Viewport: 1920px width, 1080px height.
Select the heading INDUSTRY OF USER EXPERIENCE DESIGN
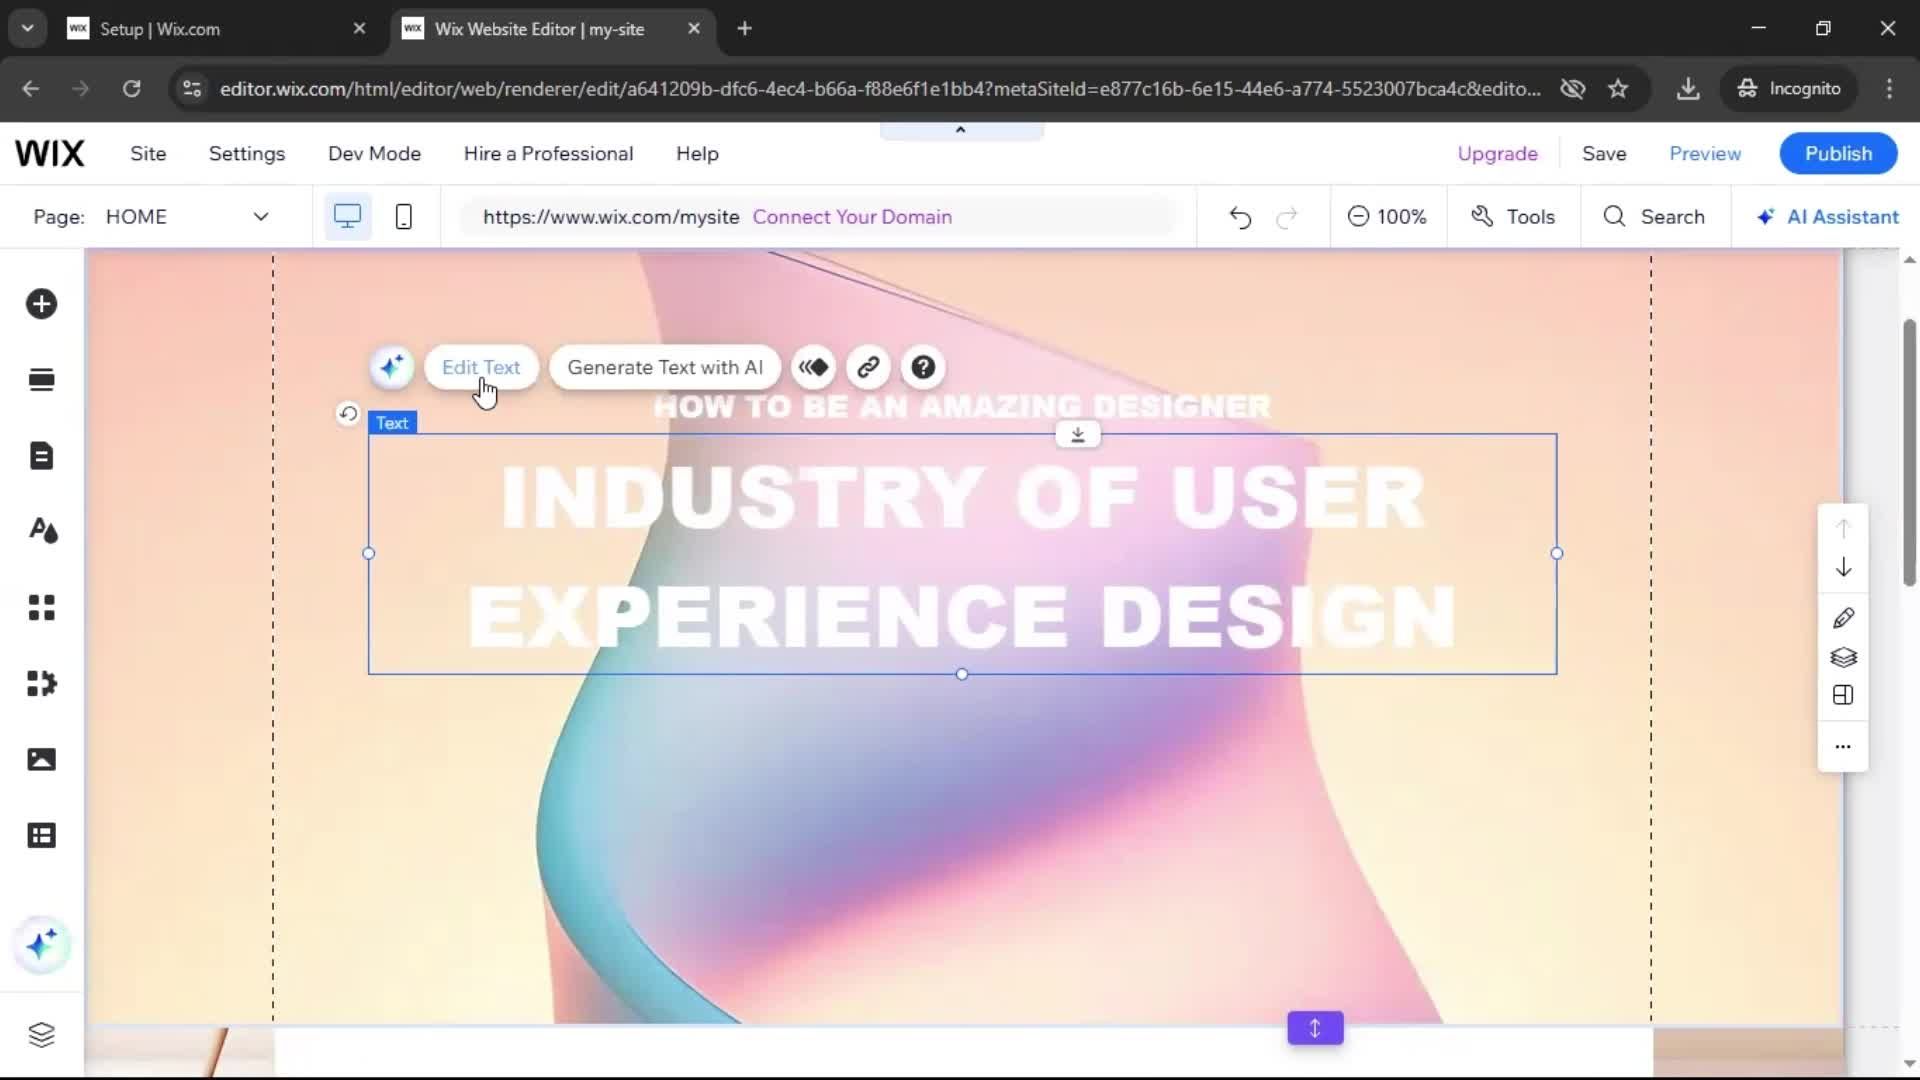point(961,555)
